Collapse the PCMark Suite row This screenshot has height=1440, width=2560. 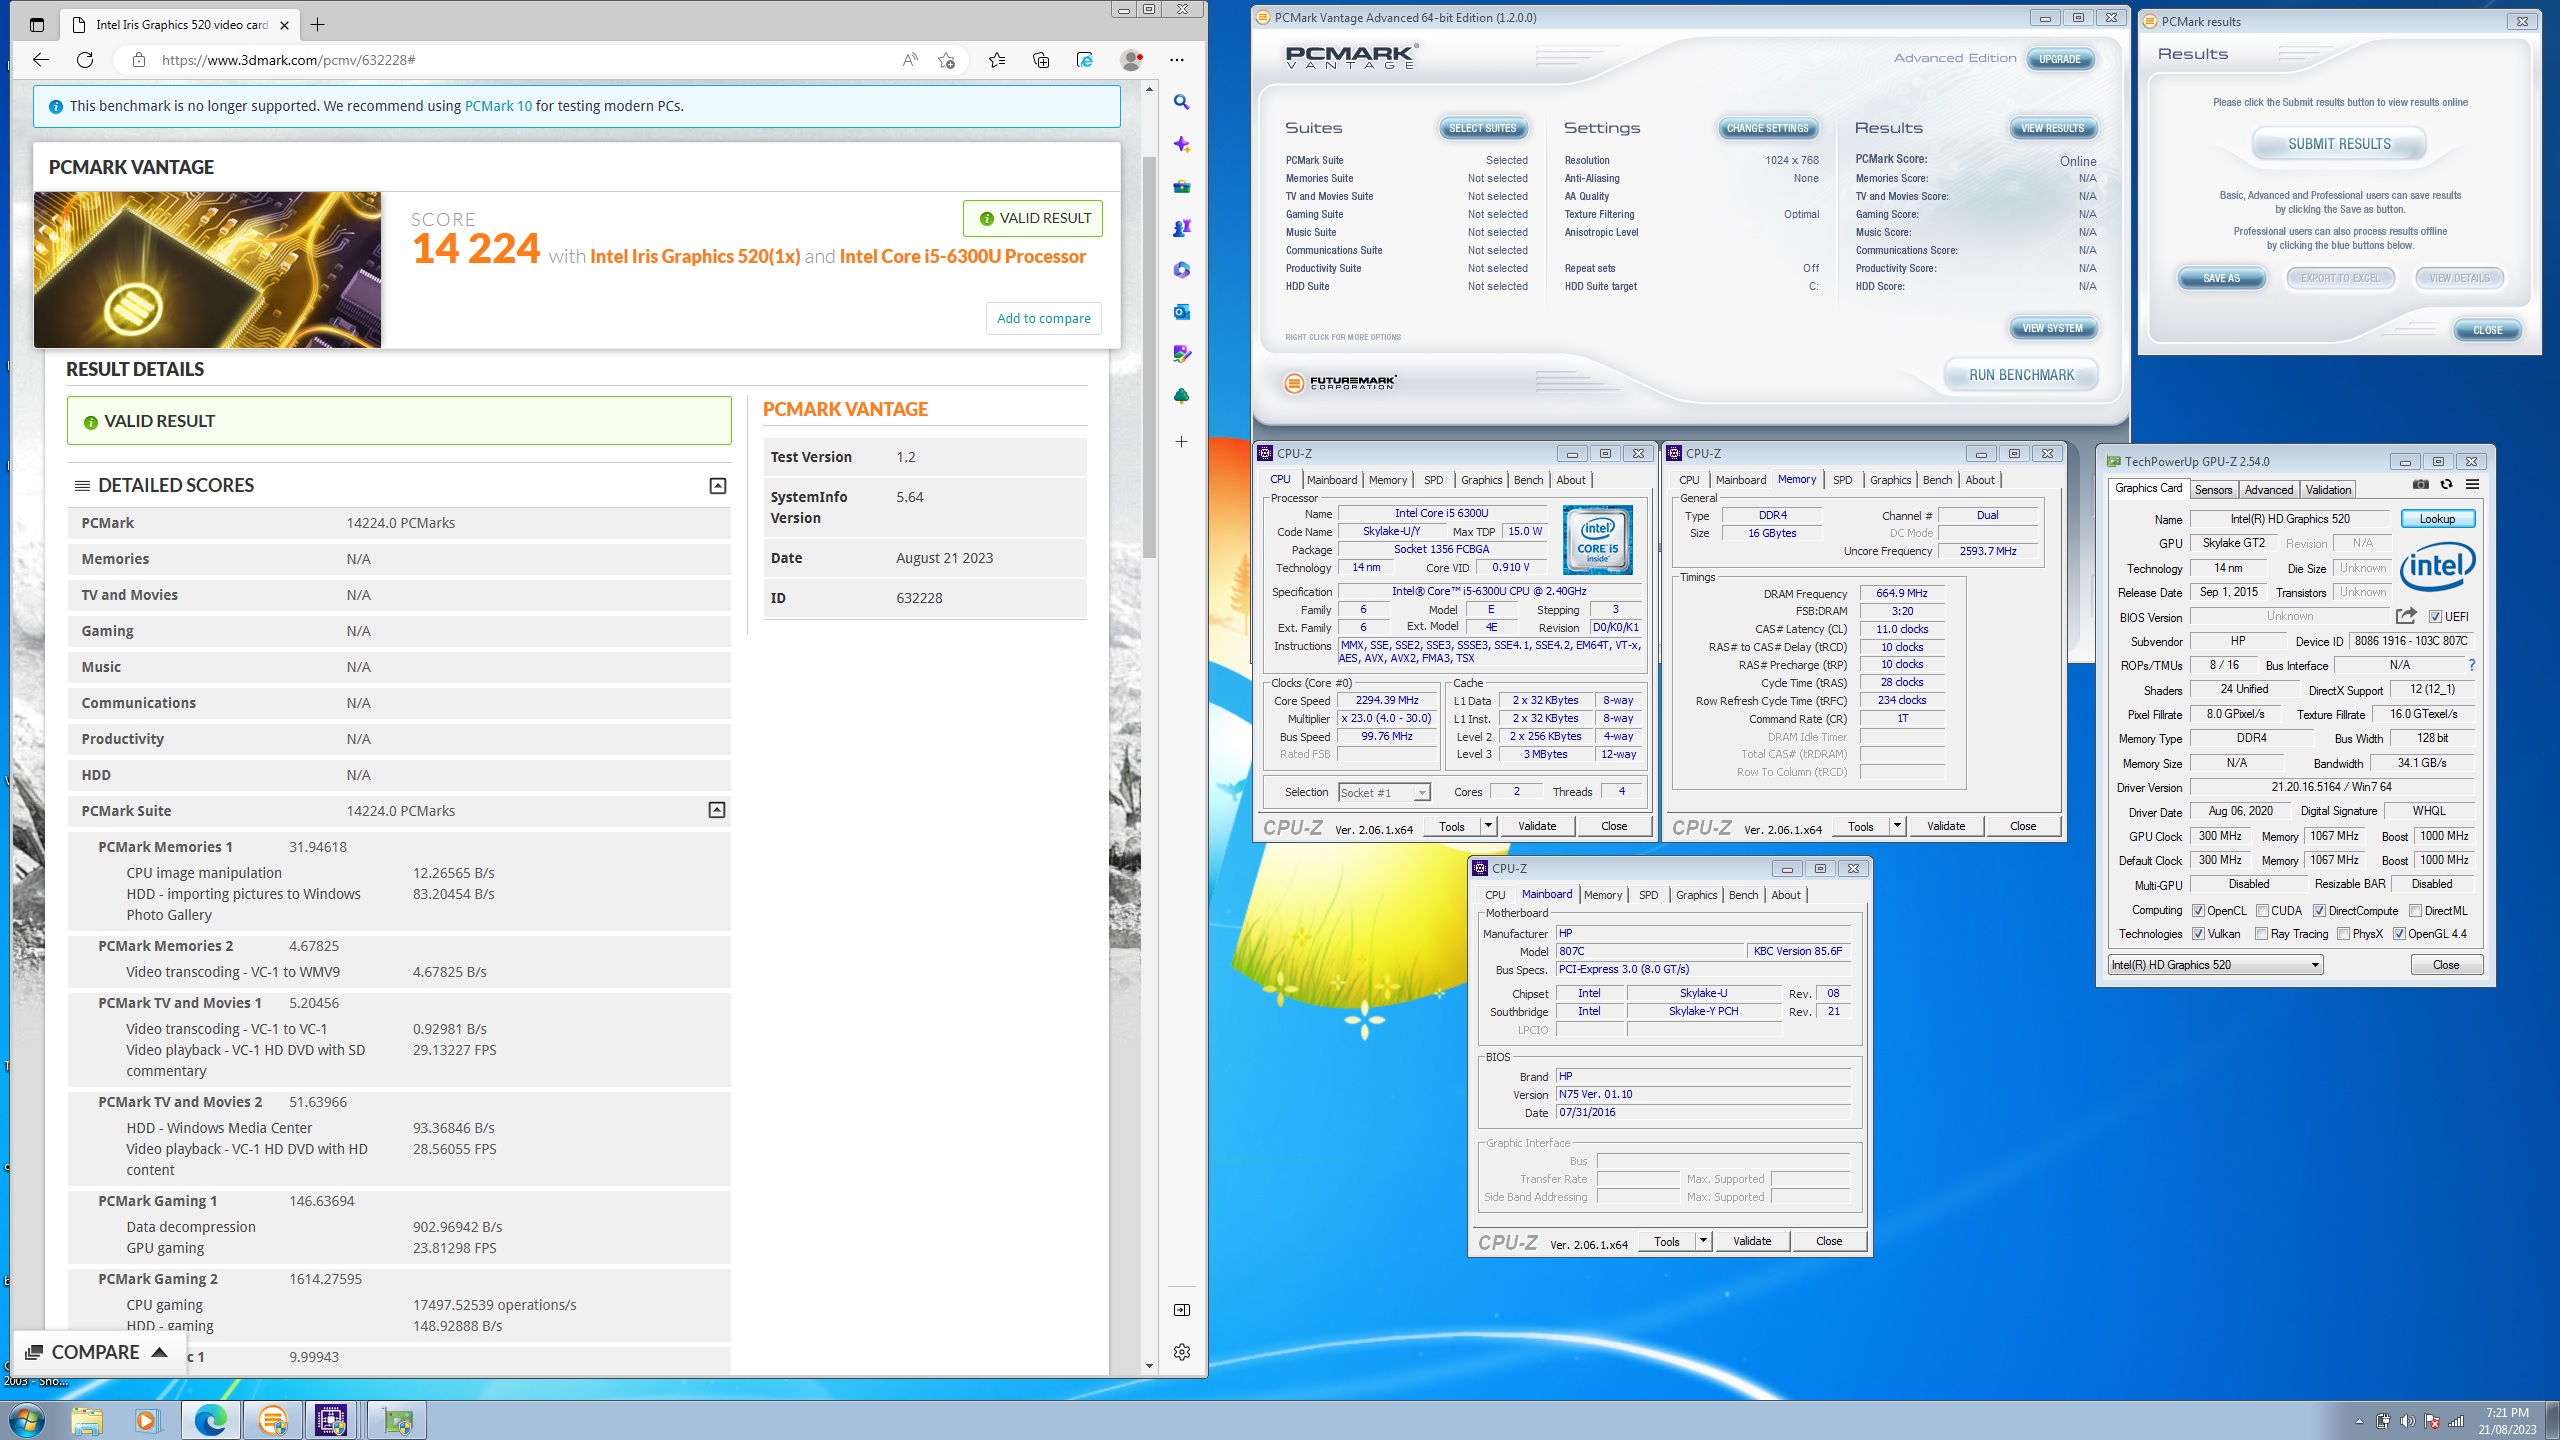point(717,810)
